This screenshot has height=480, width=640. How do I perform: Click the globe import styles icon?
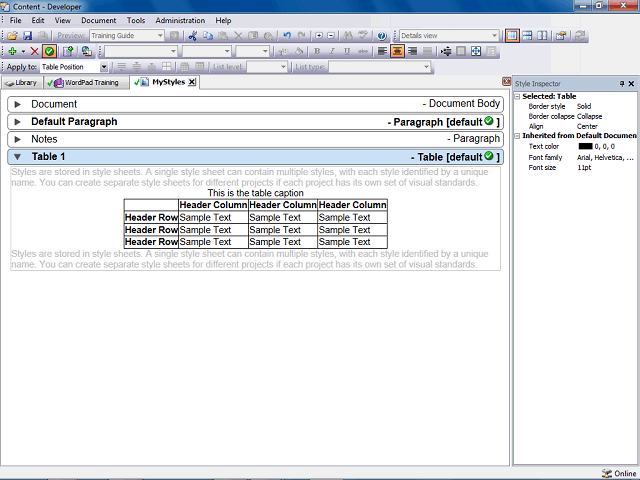tap(87, 51)
